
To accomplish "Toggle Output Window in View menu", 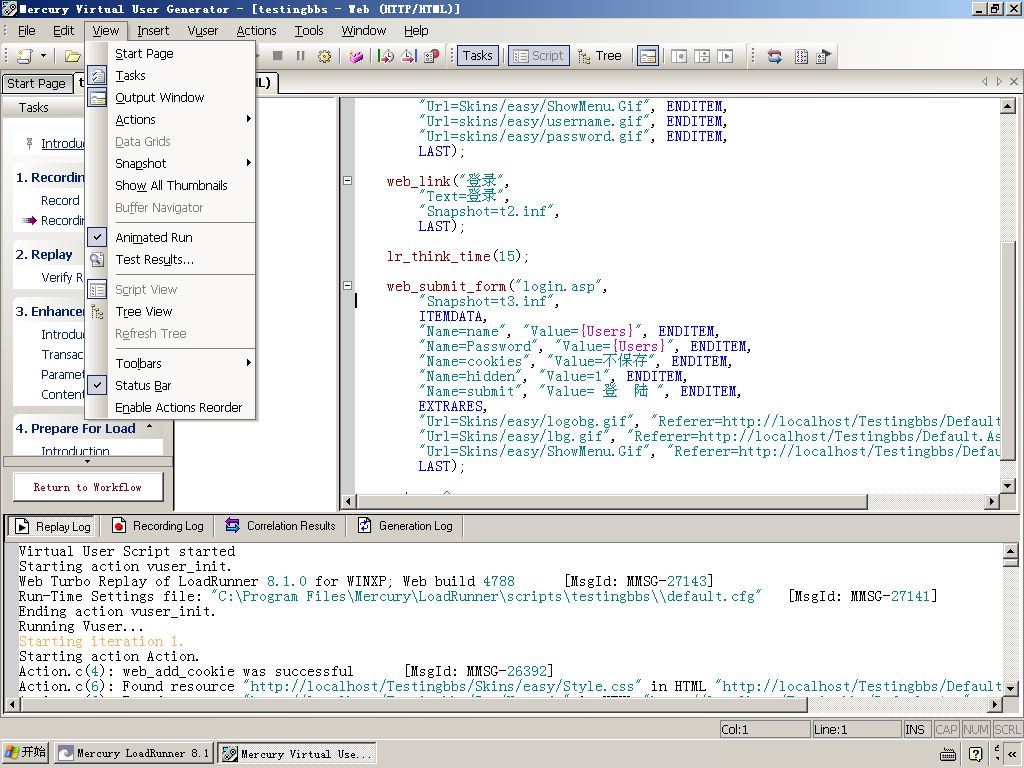I will click(170, 98).
